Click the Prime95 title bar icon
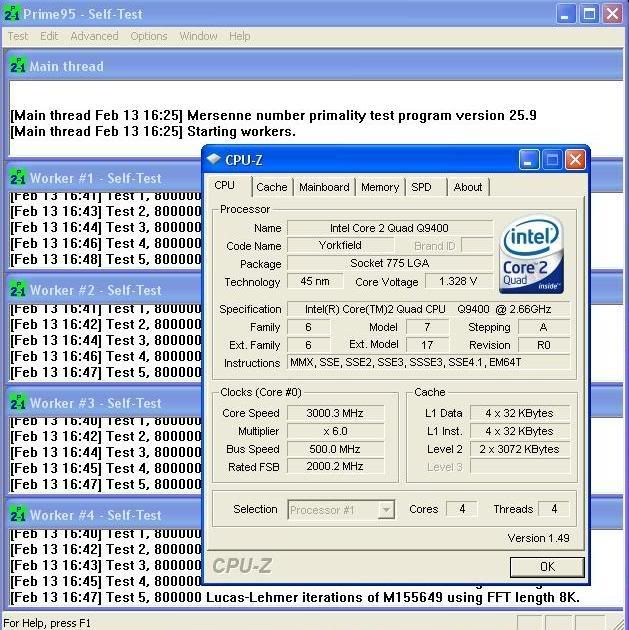The image size is (629, 630). (12, 13)
